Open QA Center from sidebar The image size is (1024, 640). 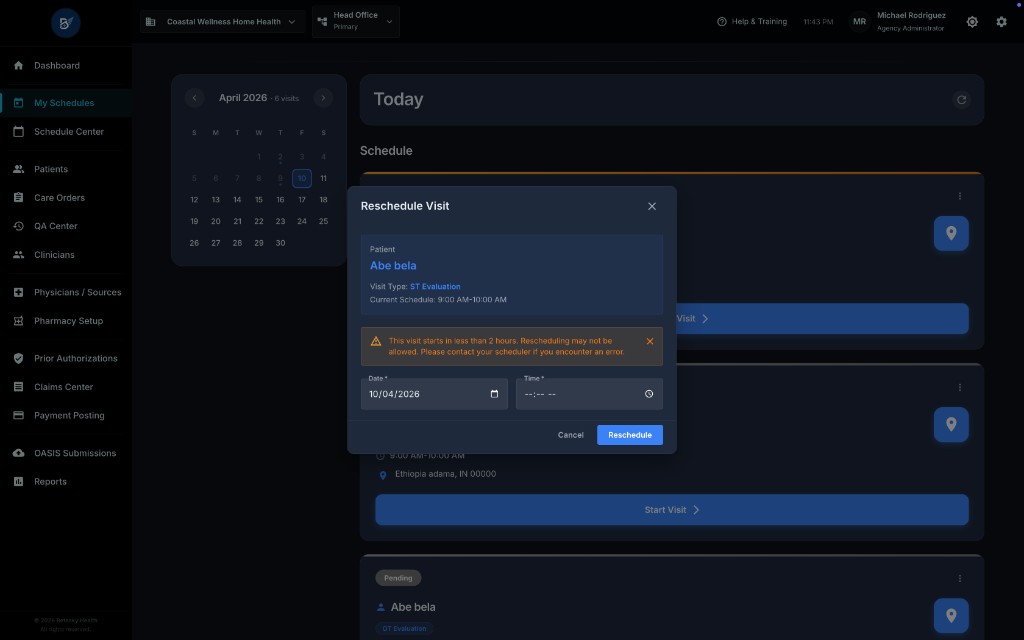65,226
